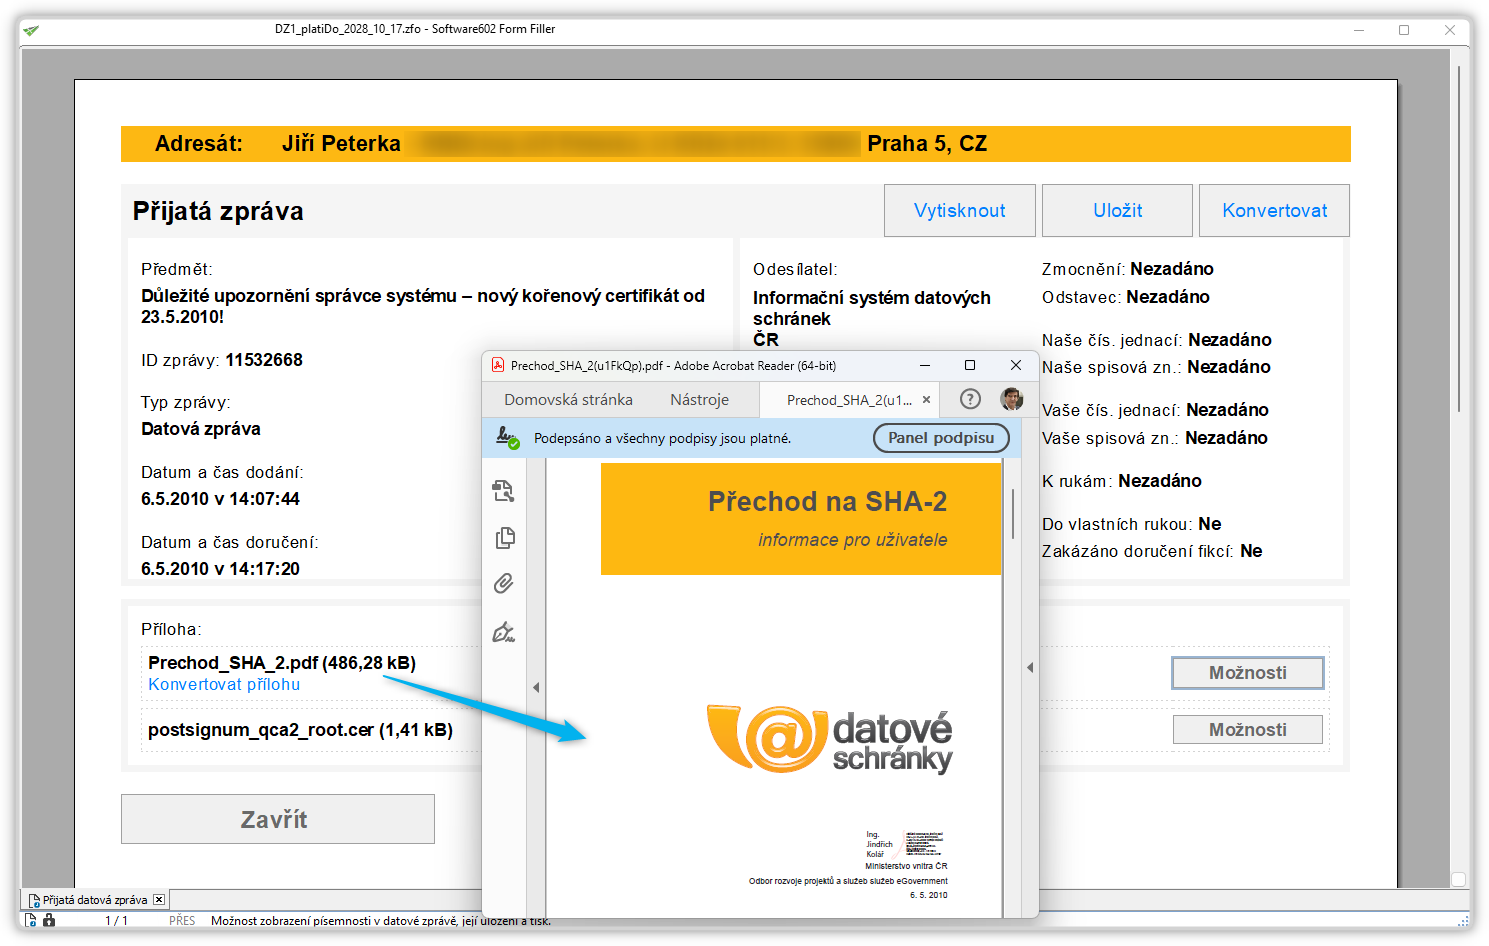
Task: Click the message ID 11532668
Action: (264, 360)
